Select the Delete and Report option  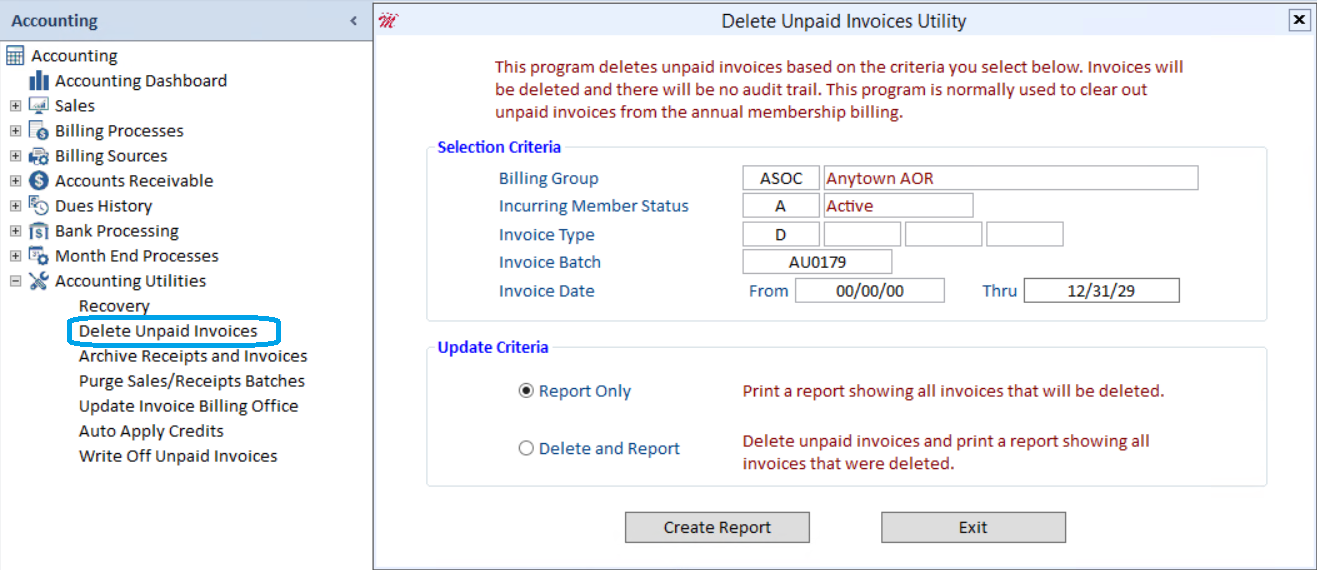click(526, 449)
